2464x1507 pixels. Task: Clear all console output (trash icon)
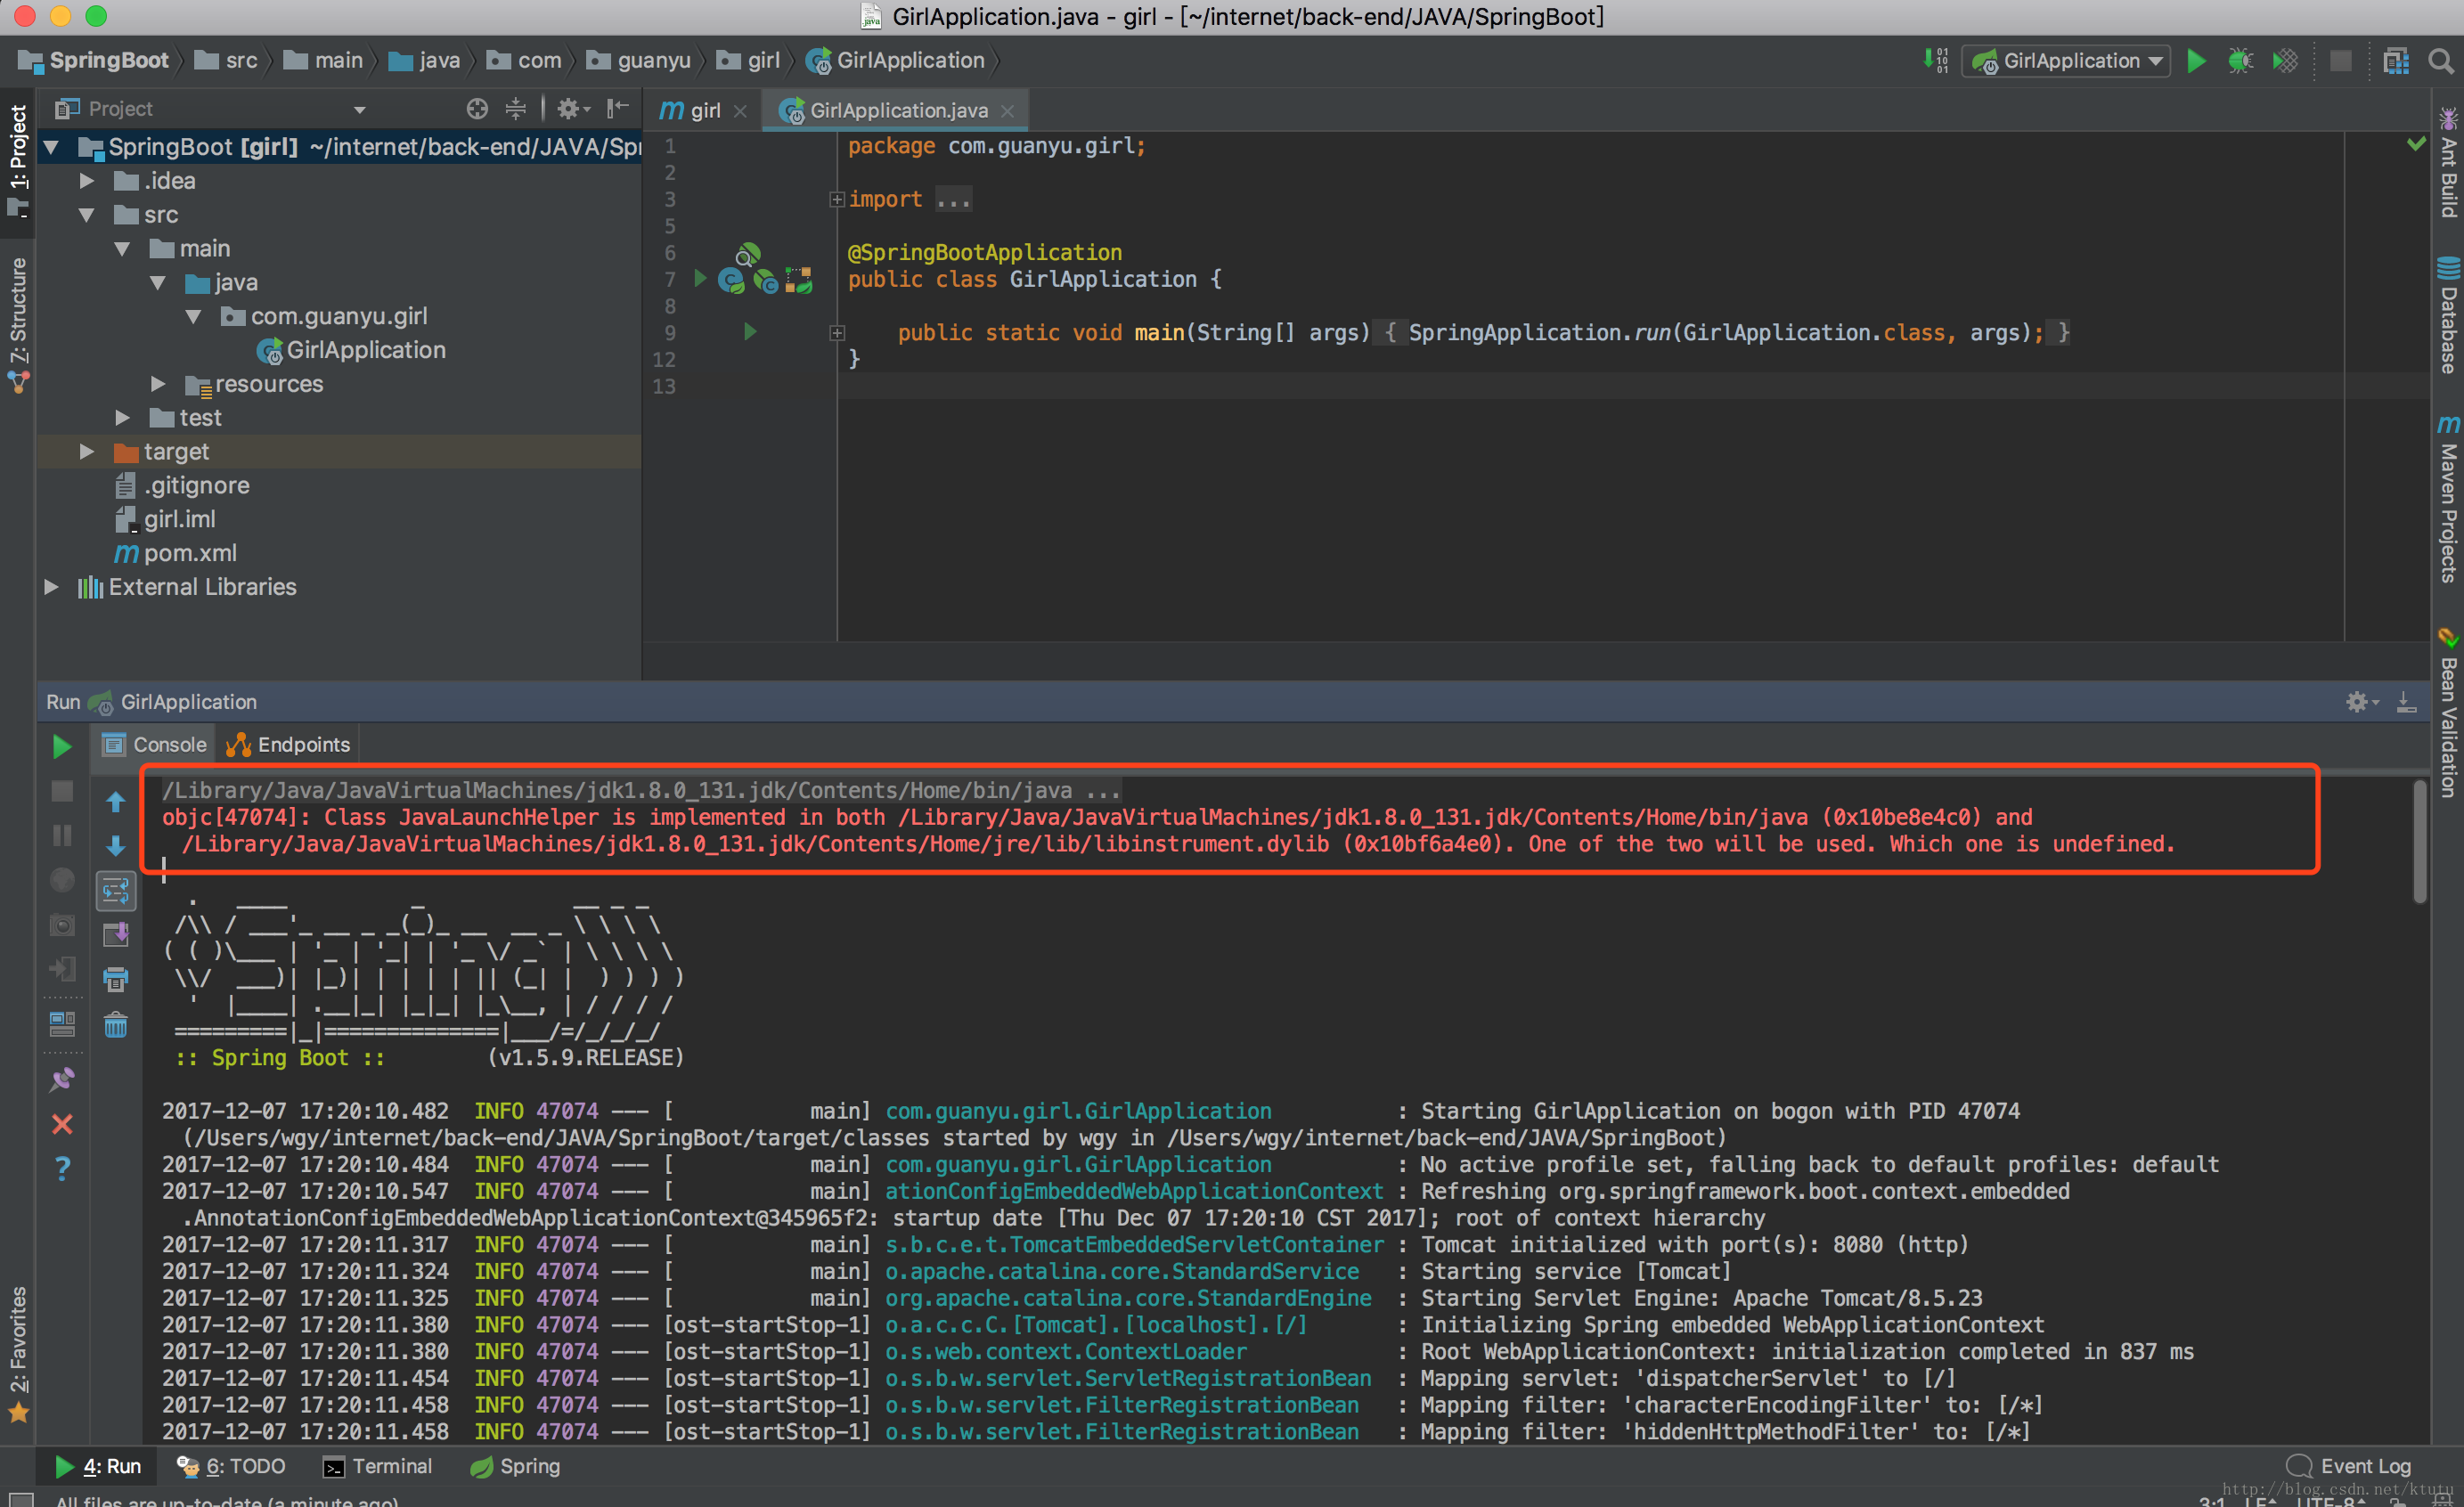pyautogui.click(x=116, y=1025)
